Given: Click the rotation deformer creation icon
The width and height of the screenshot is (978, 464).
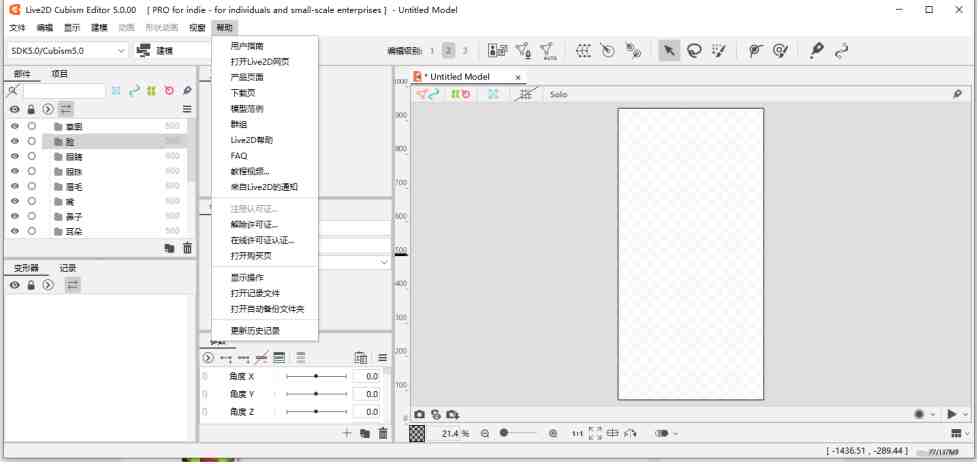Looking at the screenshot, I should click(608, 51).
